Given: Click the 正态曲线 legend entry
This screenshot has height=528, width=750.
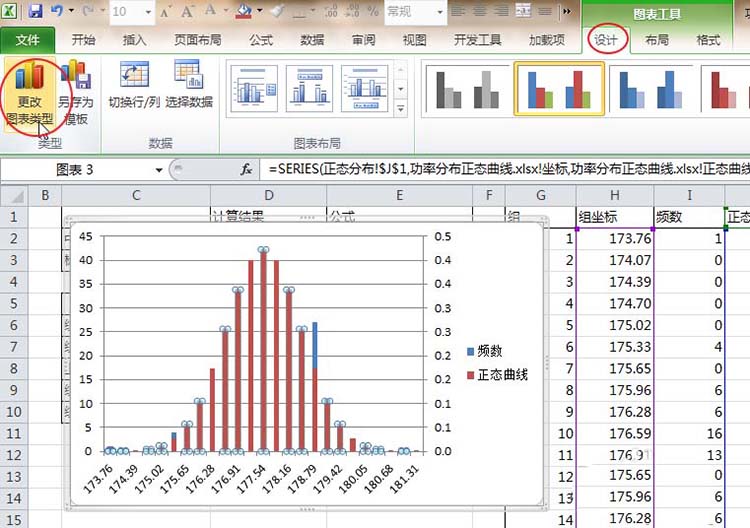Looking at the screenshot, I should [x=497, y=374].
